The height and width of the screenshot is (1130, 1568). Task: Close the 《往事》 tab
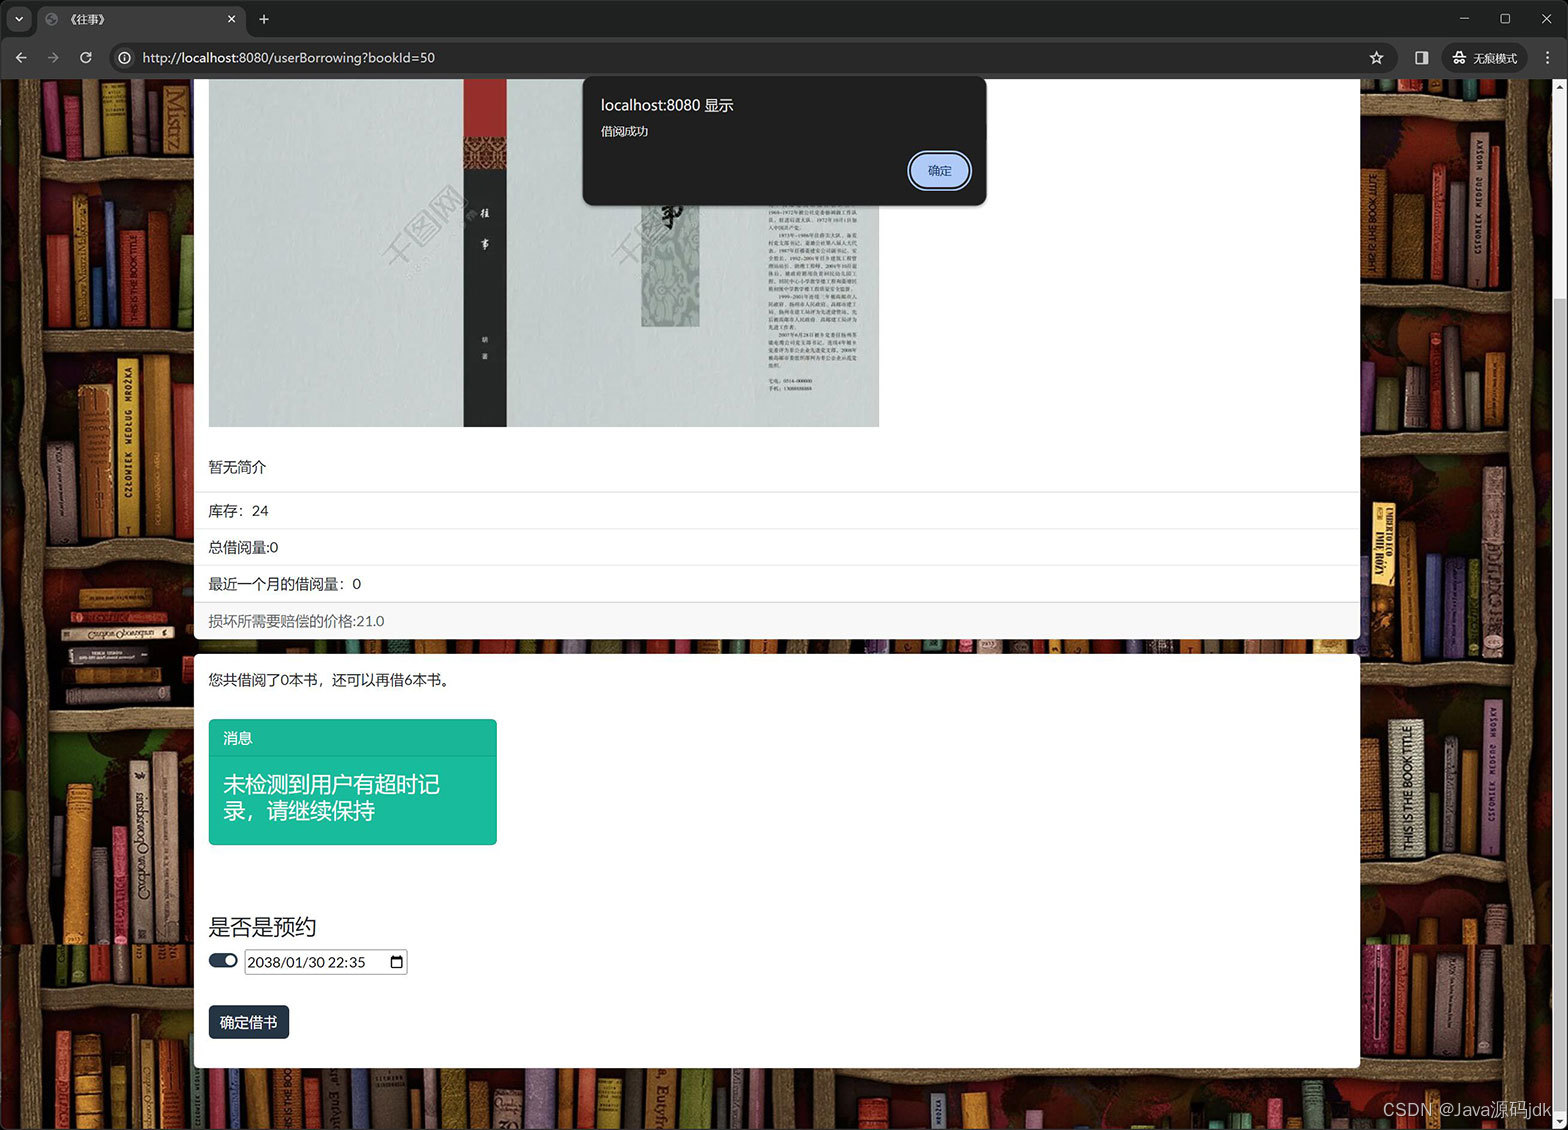coord(231,19)
